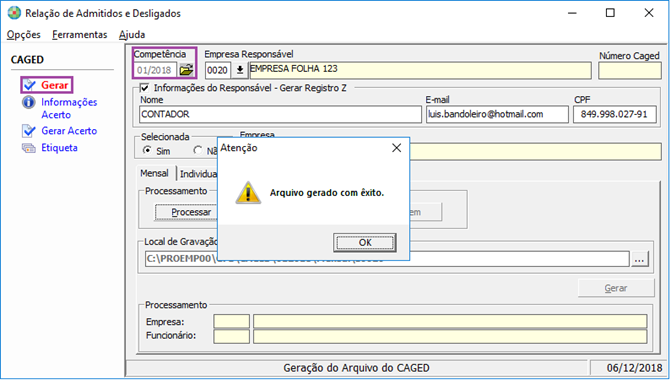
Task: Confirm the dialog with OK button
Action: [x=365, y=243]
